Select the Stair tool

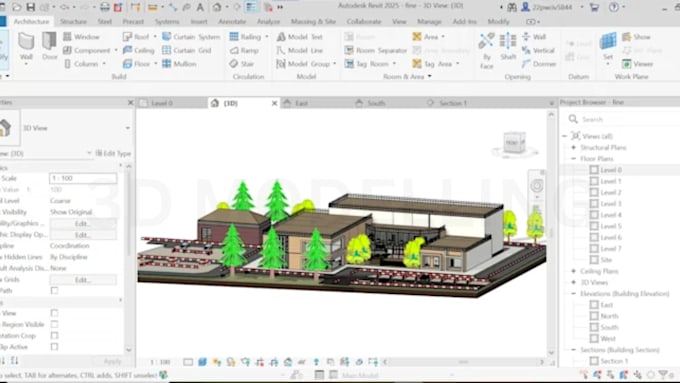pyautogui.click(x=242, y=64)
